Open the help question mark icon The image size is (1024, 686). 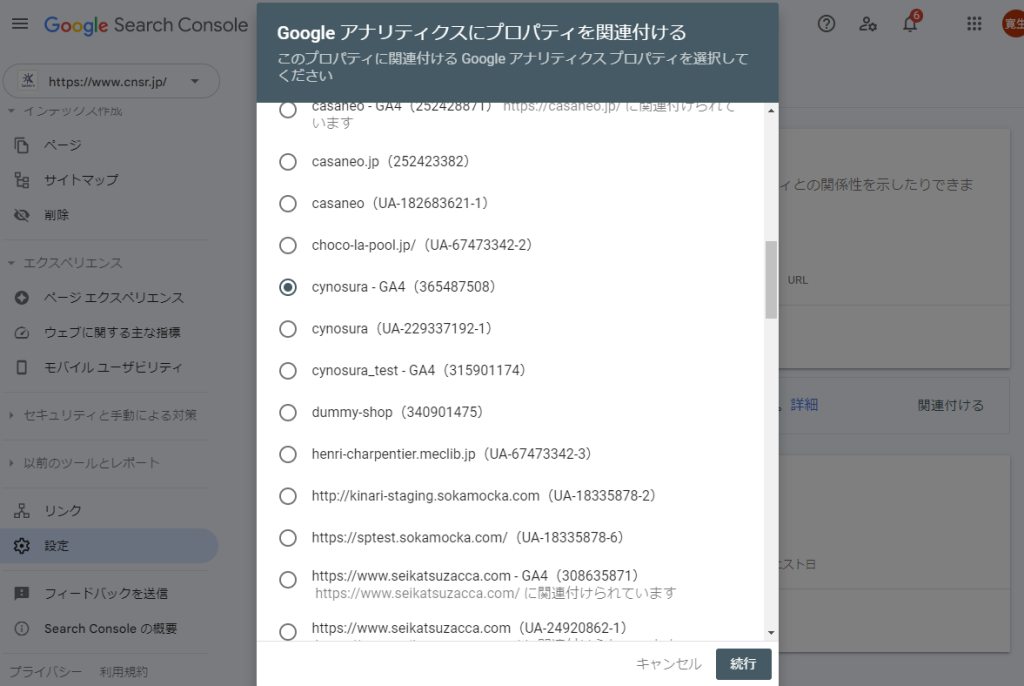[826, 24]
